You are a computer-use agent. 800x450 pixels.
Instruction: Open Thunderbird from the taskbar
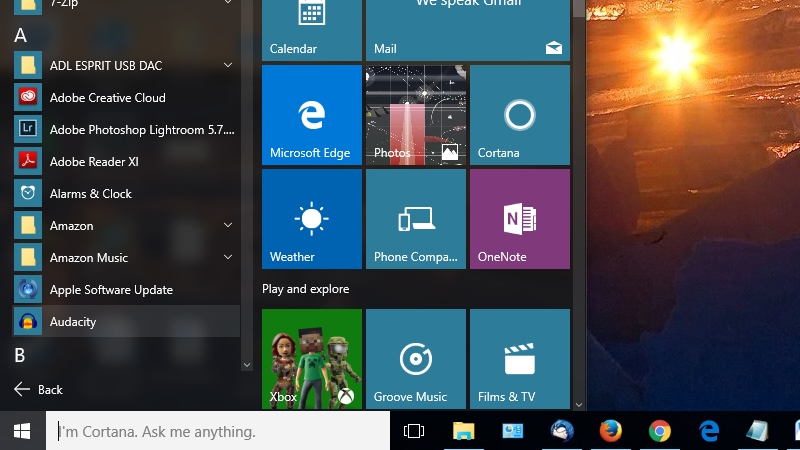tap(562, 431)
